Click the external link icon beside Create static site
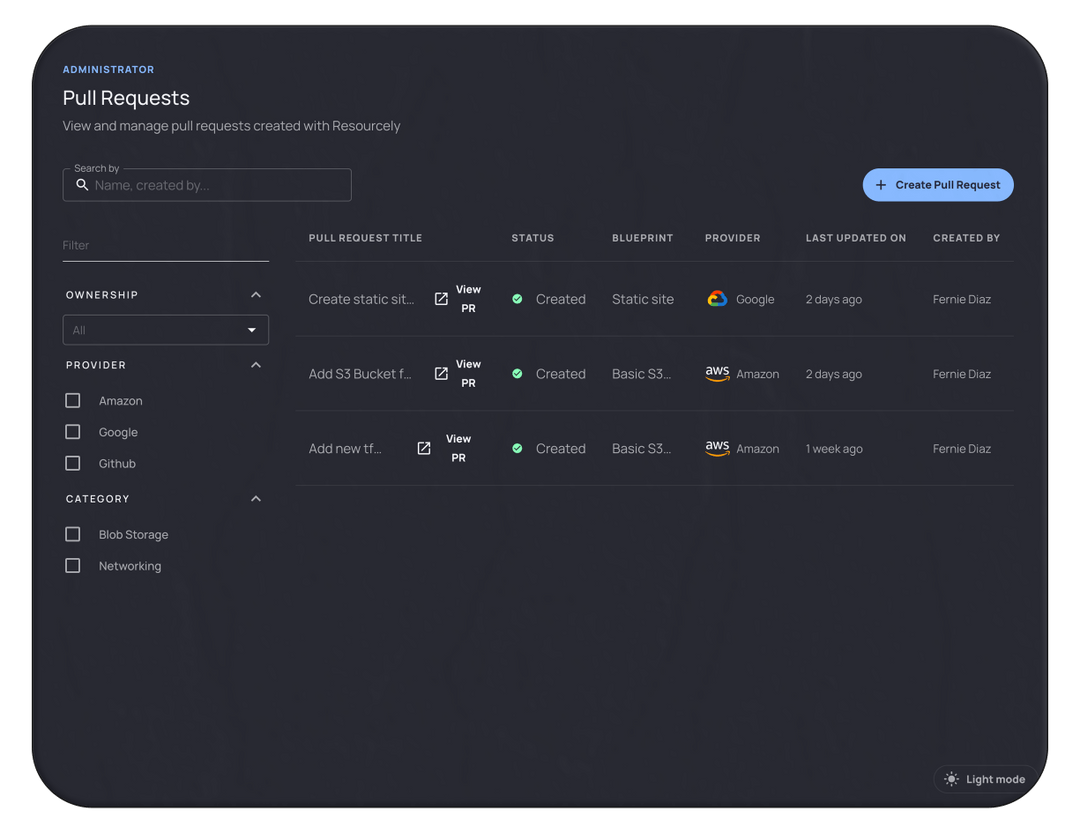1080x833 pixels. coord(441,298)
